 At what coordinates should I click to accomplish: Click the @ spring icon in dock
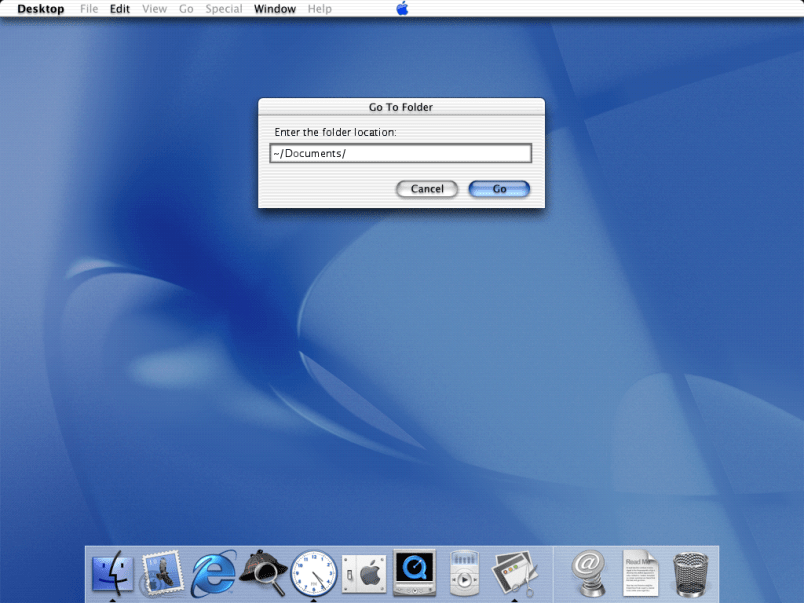pyautogui.click(x=590, y=573)
